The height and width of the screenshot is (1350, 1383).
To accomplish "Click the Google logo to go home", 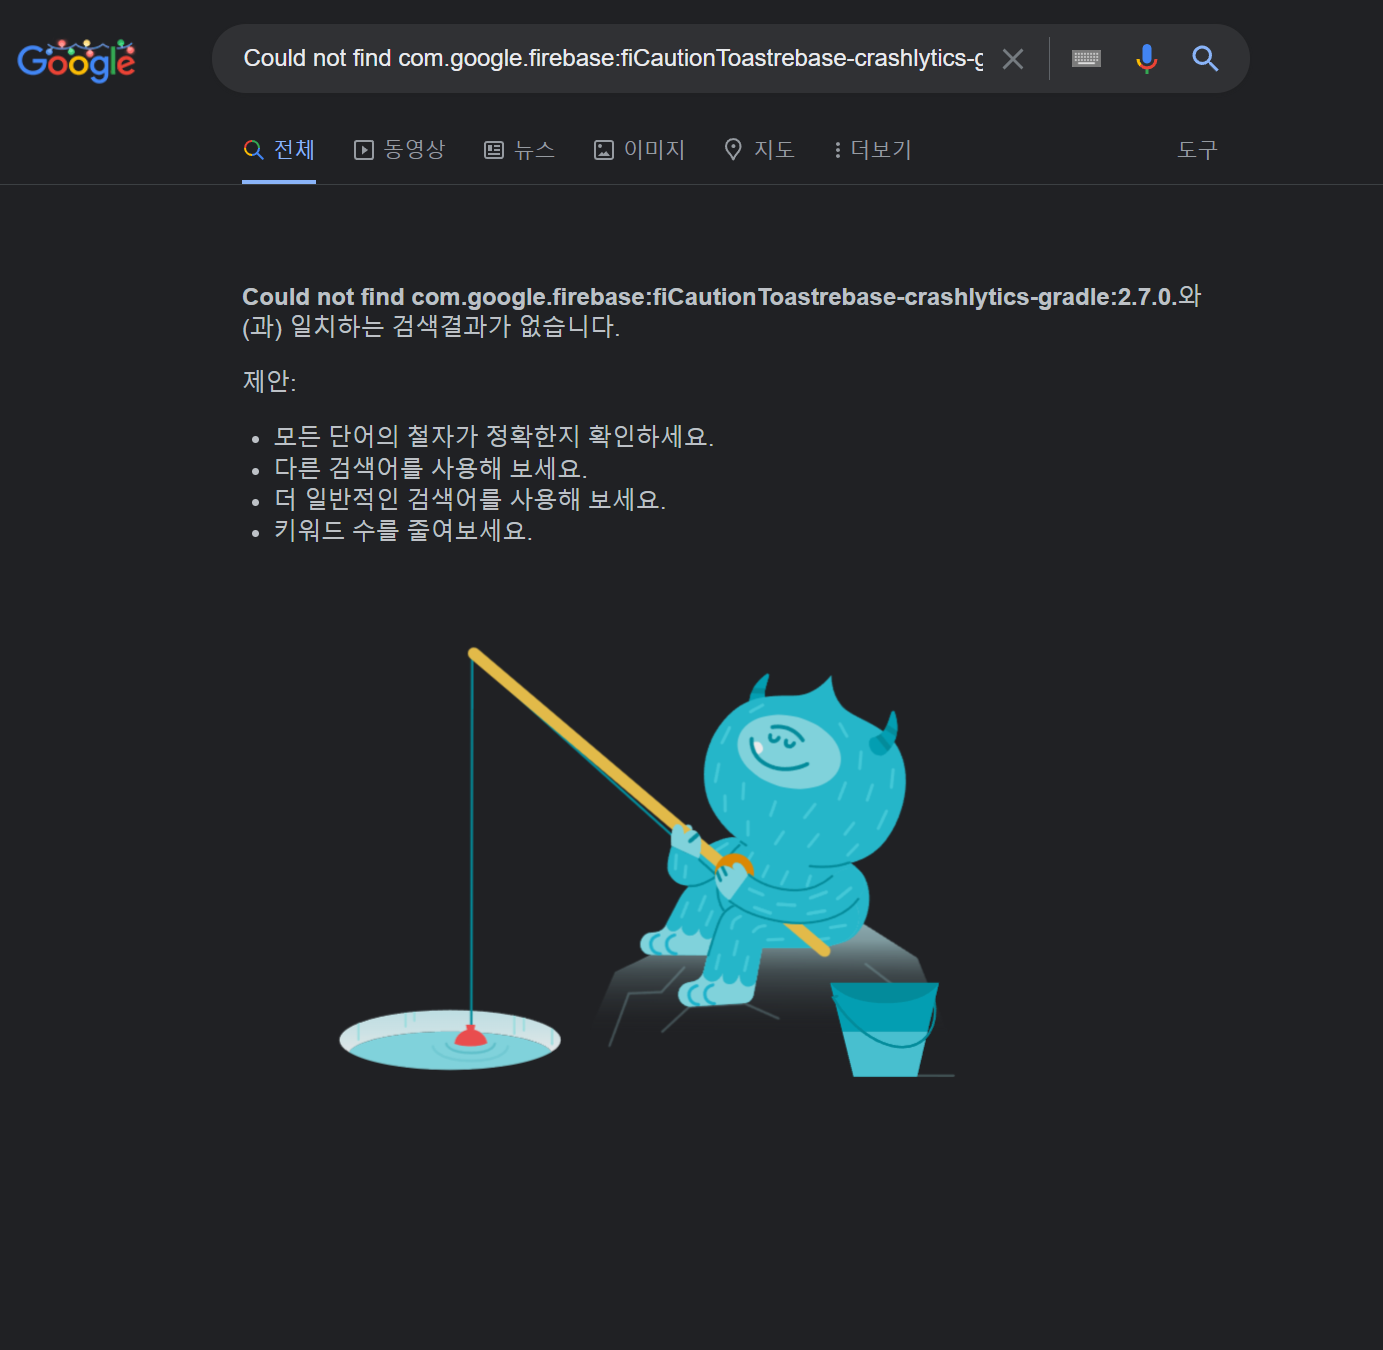I will tap(76, 60).
